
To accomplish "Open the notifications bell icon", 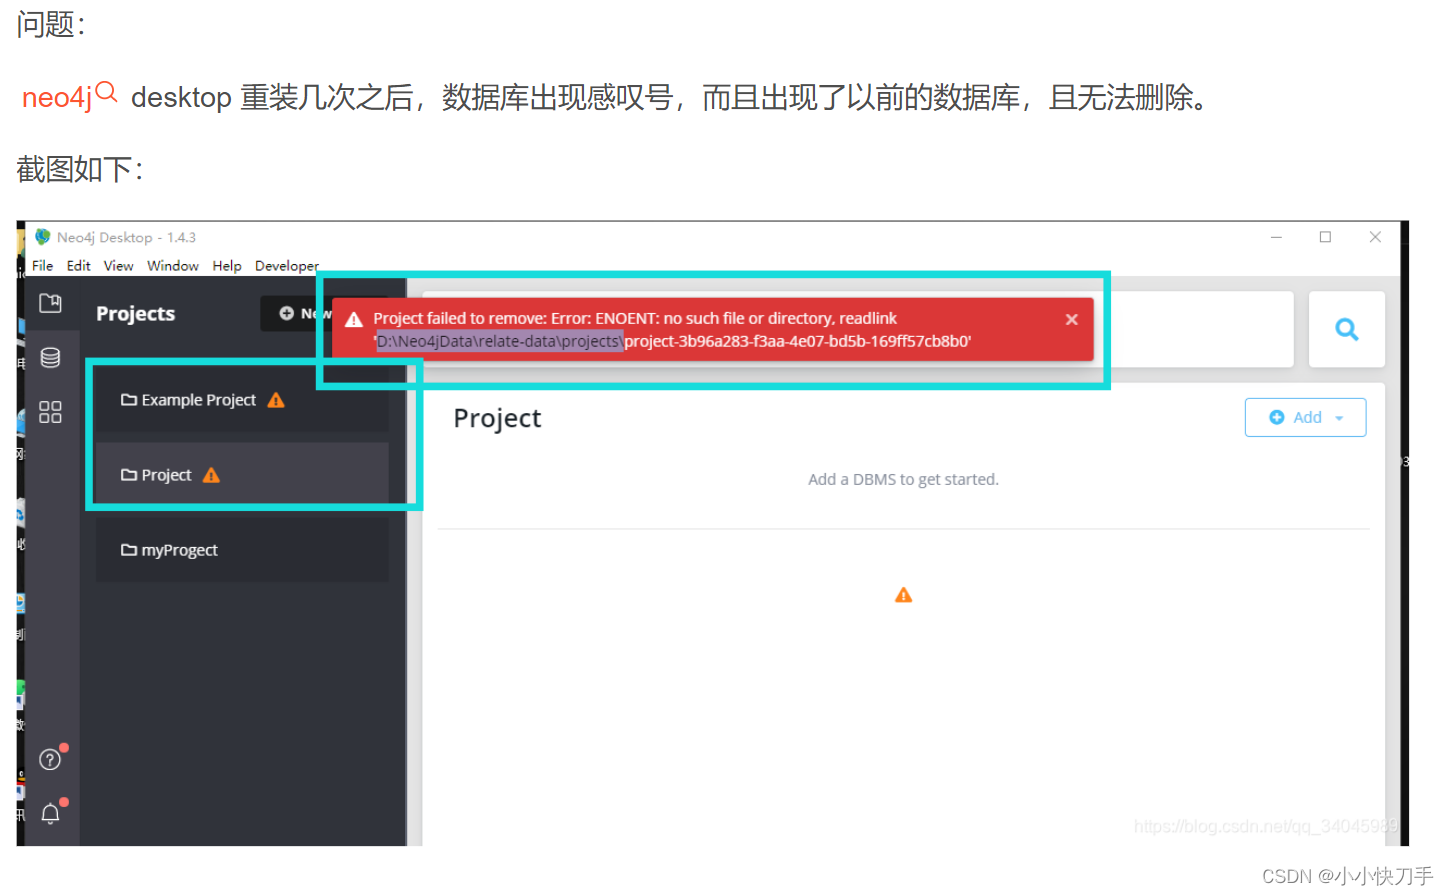I will point(50,814).
